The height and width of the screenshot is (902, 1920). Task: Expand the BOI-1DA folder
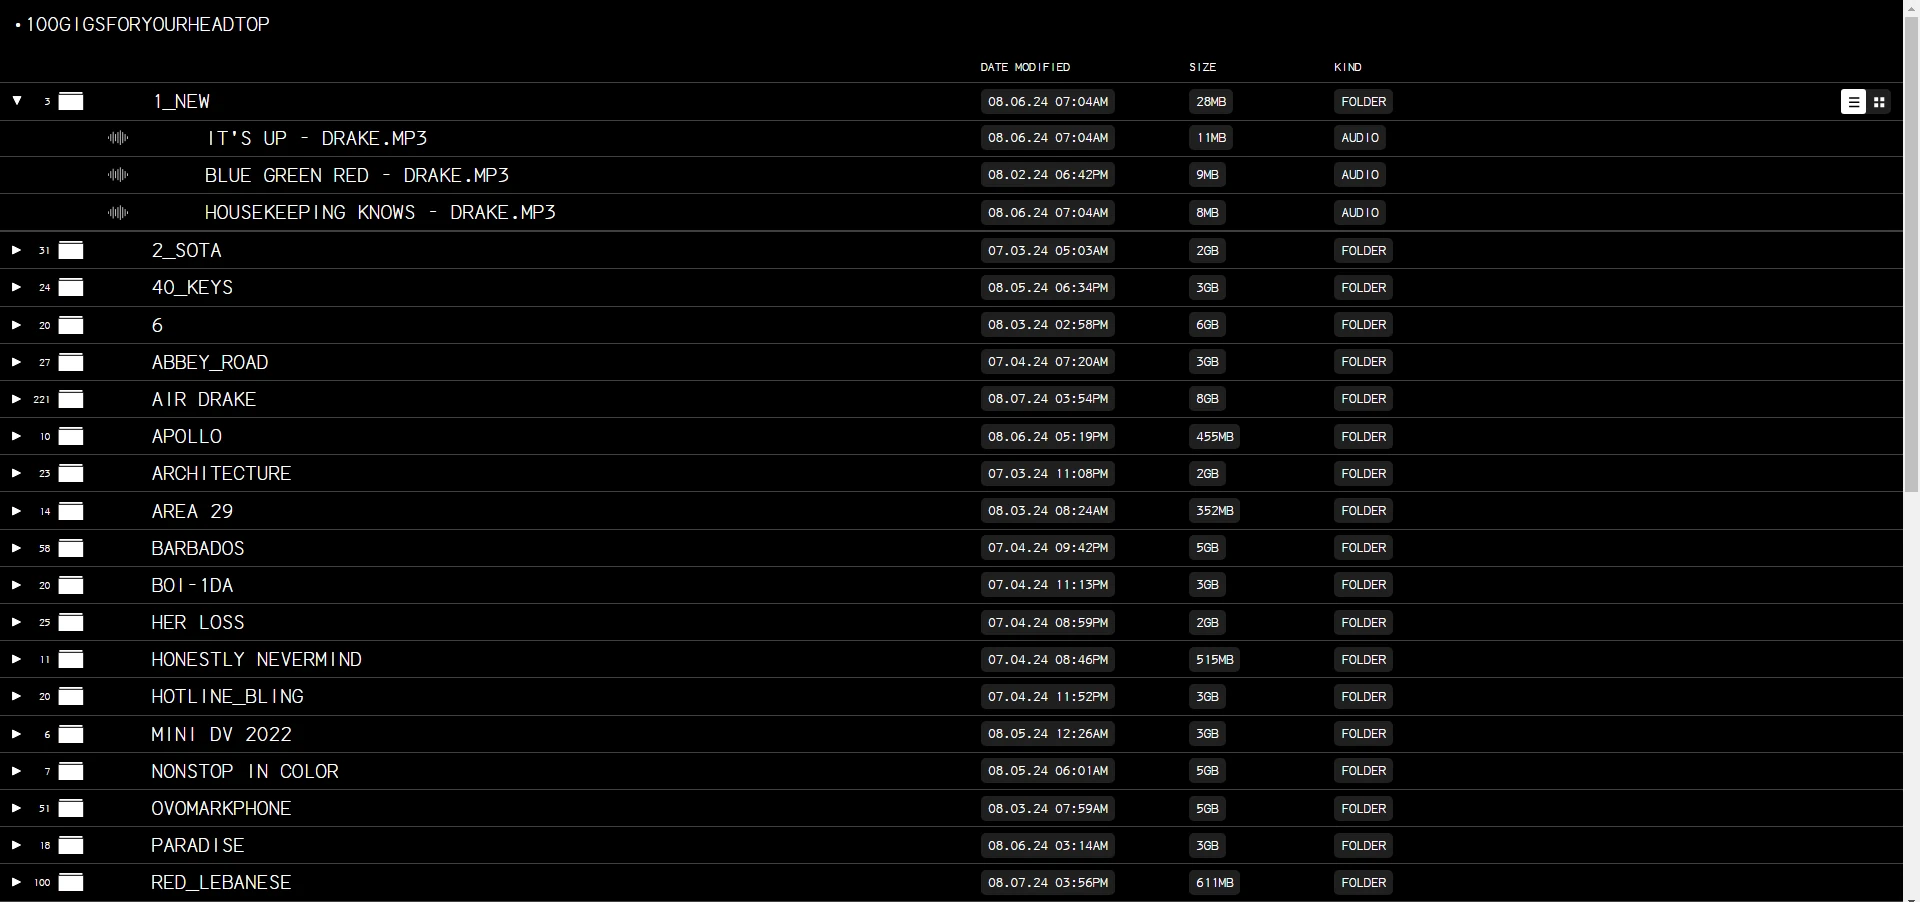click(x=16, y=585)
